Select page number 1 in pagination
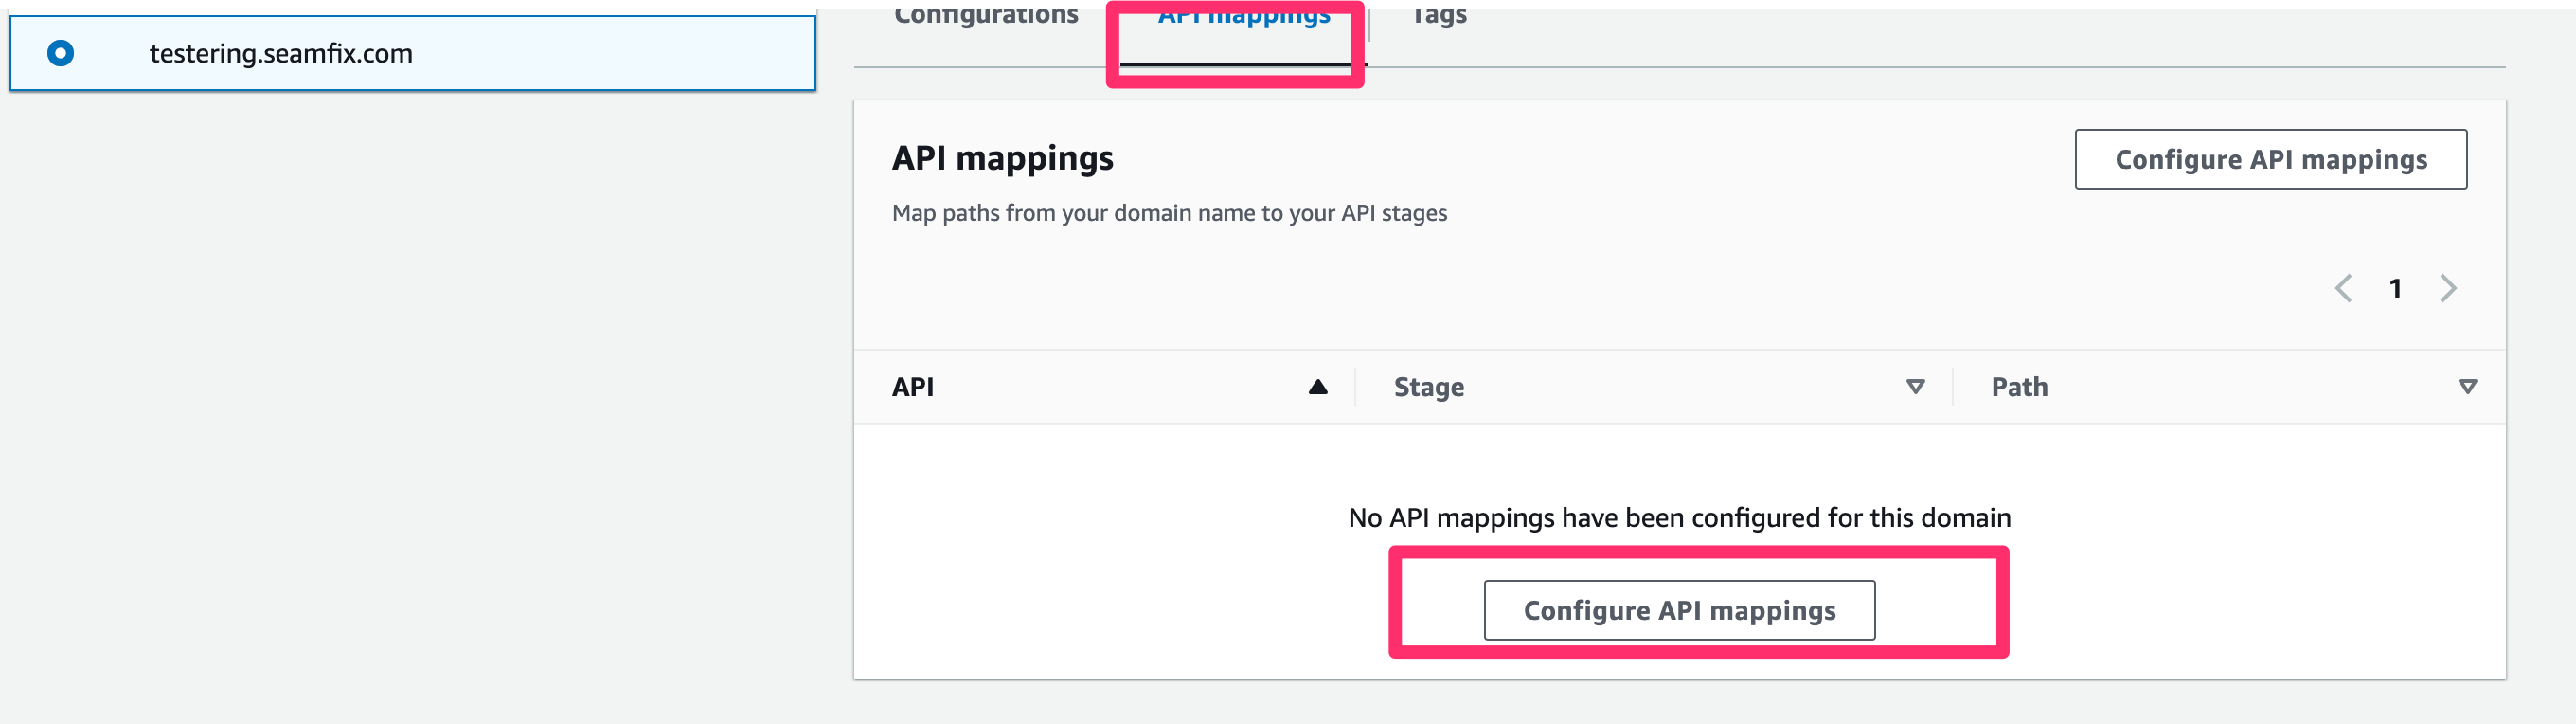 click(2395, 288)
